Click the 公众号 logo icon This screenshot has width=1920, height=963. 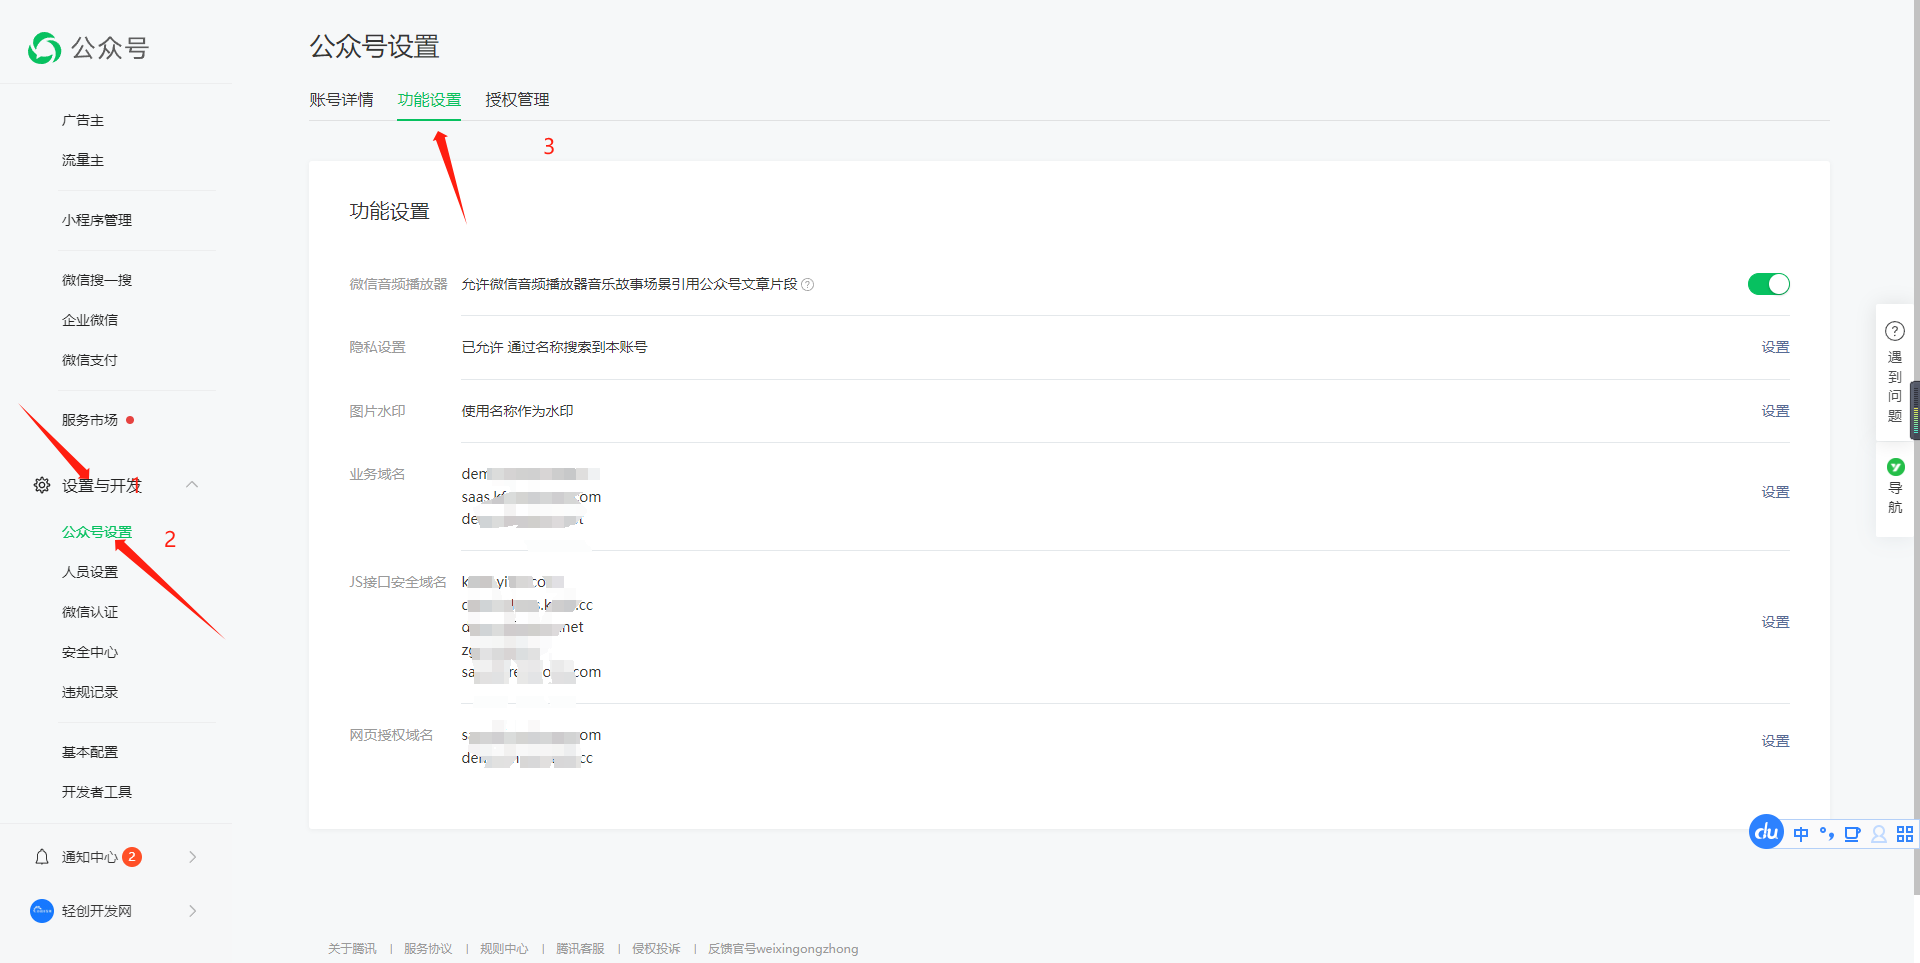click(44, 48)
